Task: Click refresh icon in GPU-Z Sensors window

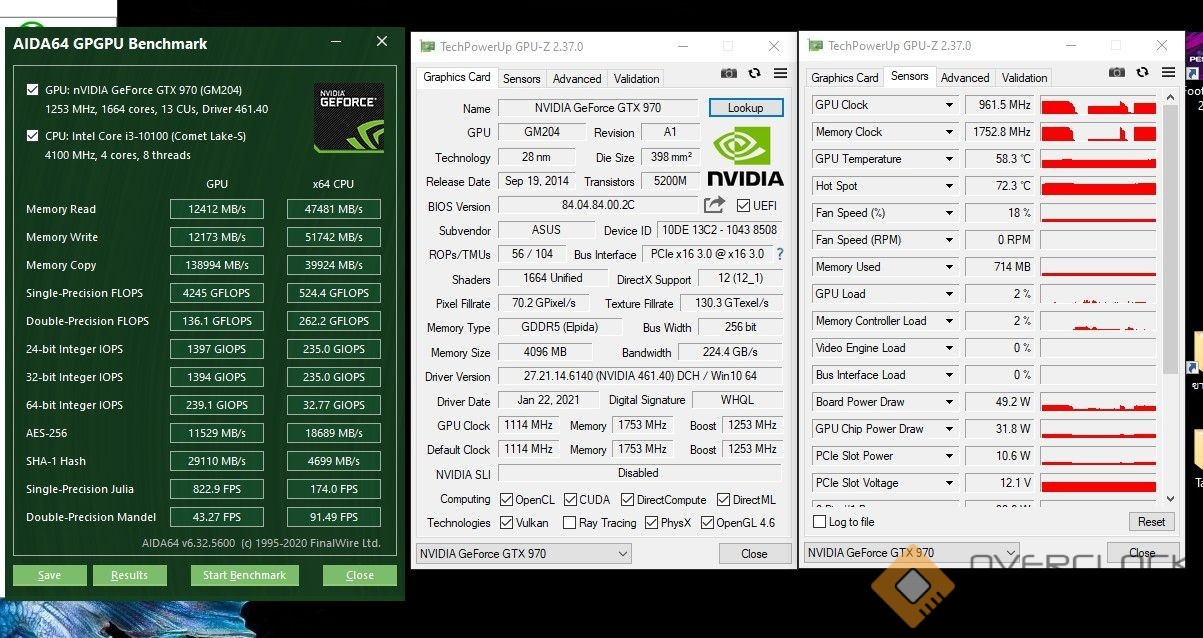Action: click(x=1142, y=72)
